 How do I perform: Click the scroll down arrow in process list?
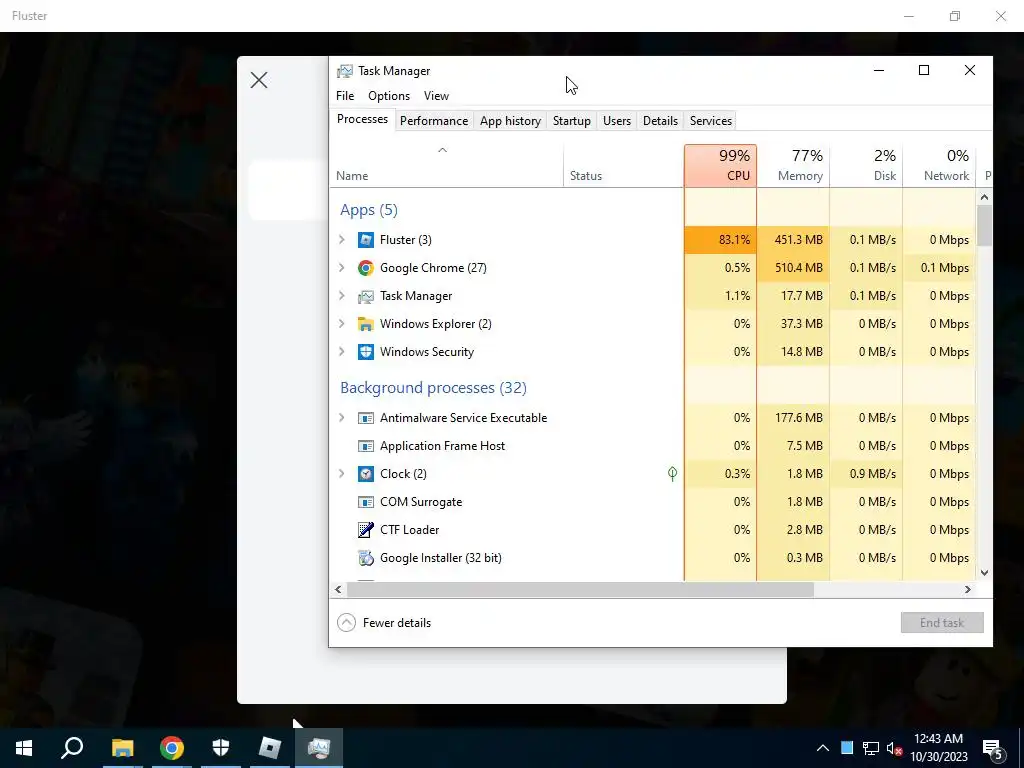click(x=984, y=573)
